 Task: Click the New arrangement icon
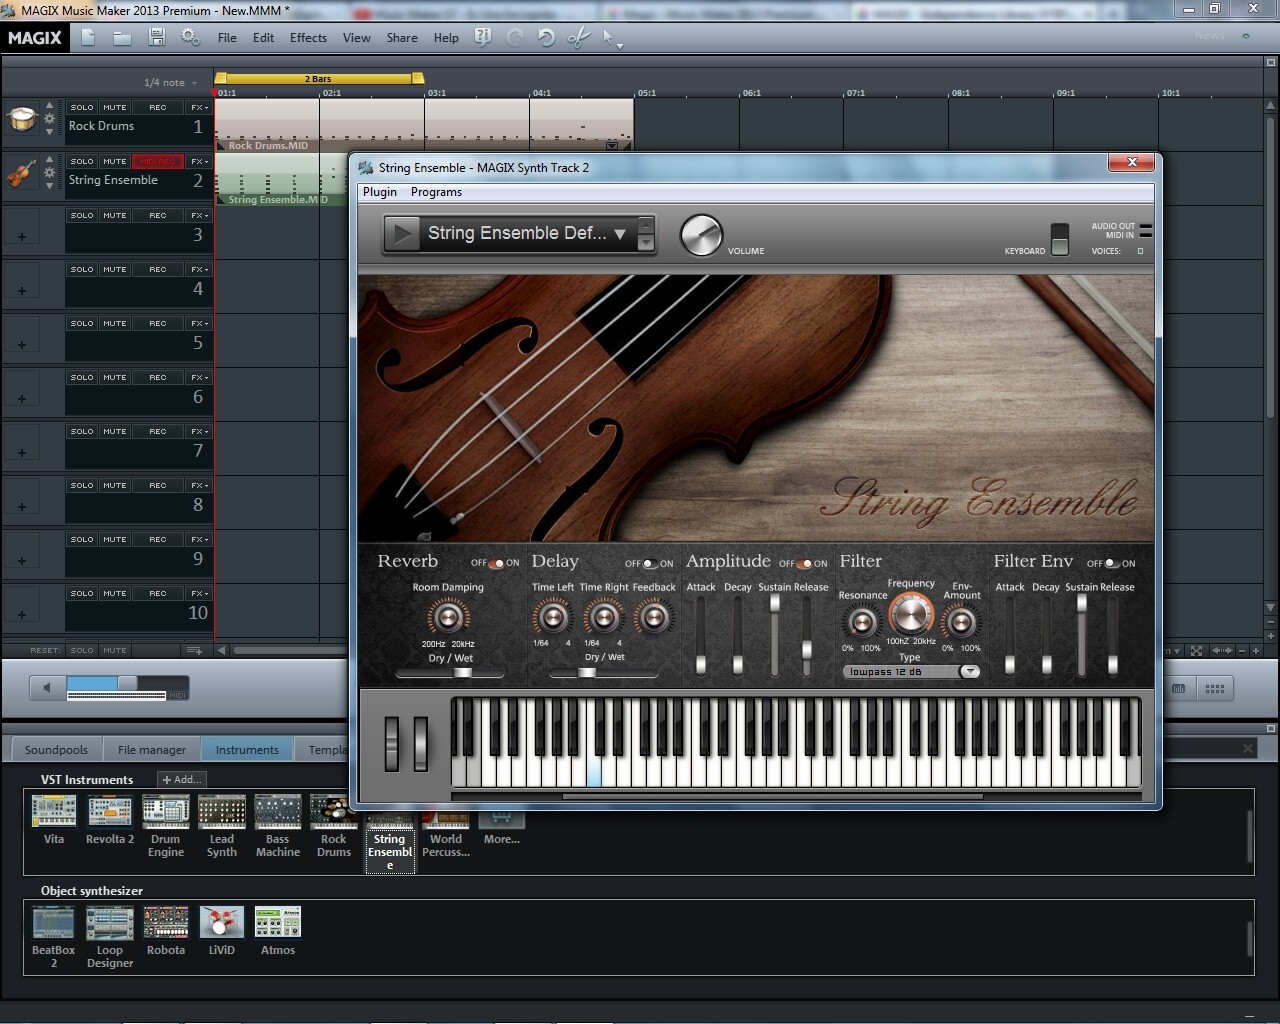88,38
